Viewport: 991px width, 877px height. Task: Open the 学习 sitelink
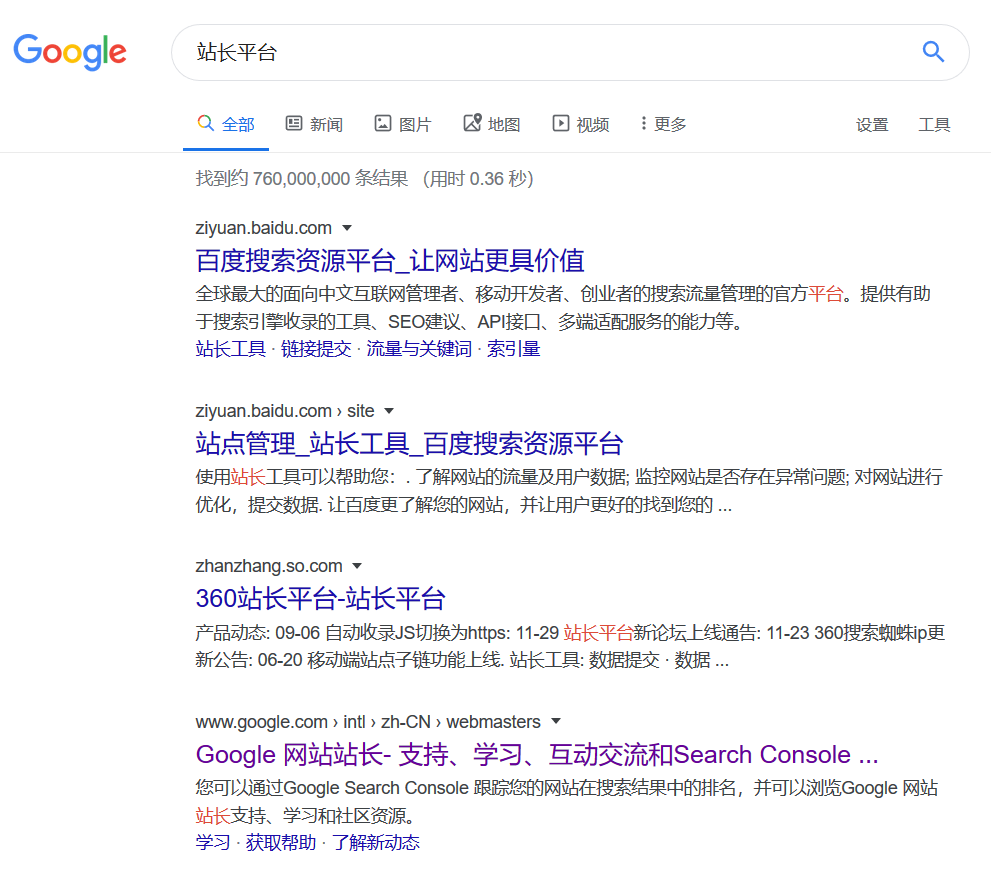(x=213, y=842)
